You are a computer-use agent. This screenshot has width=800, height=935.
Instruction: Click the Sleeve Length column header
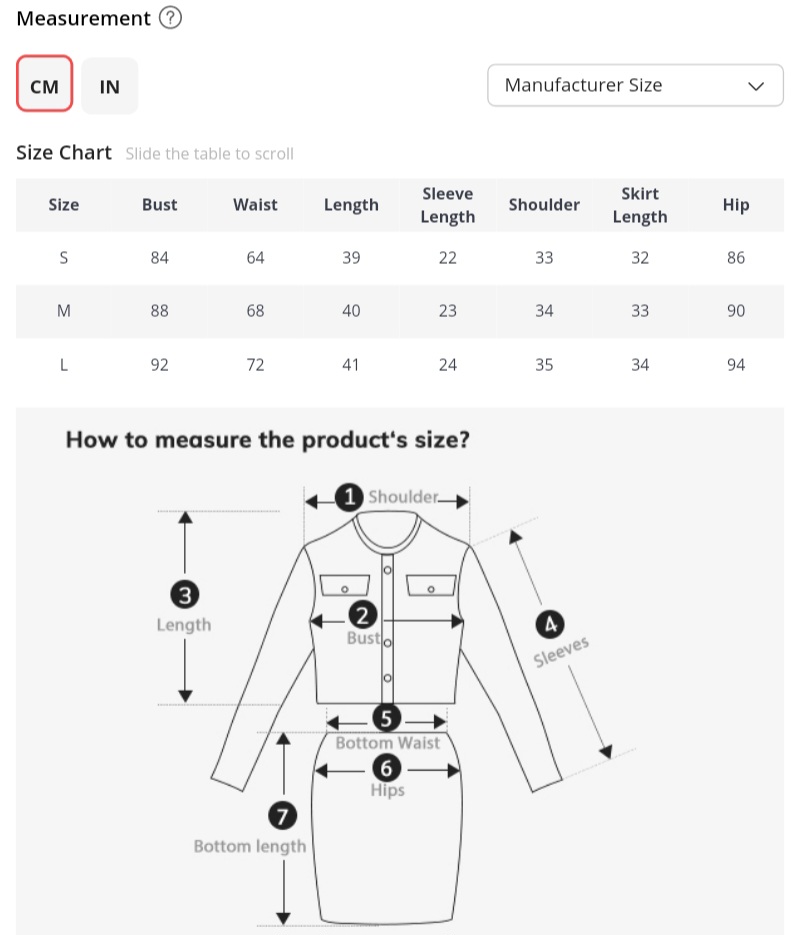coord(447,205)
